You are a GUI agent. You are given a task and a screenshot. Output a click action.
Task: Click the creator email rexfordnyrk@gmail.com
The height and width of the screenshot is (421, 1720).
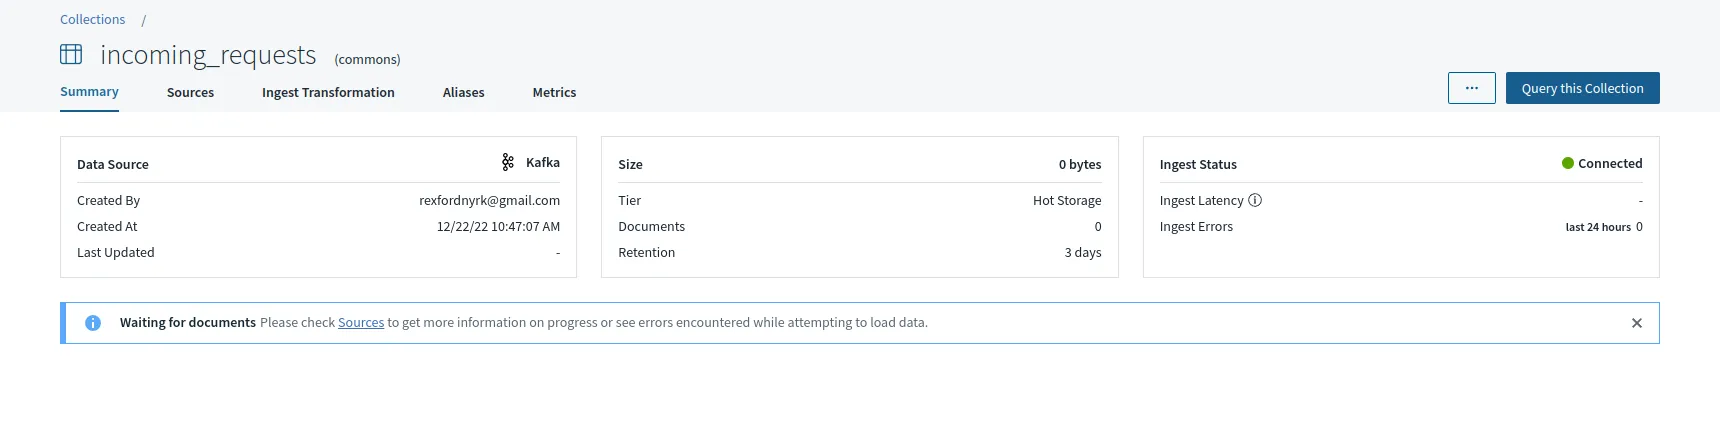(490, 200)
